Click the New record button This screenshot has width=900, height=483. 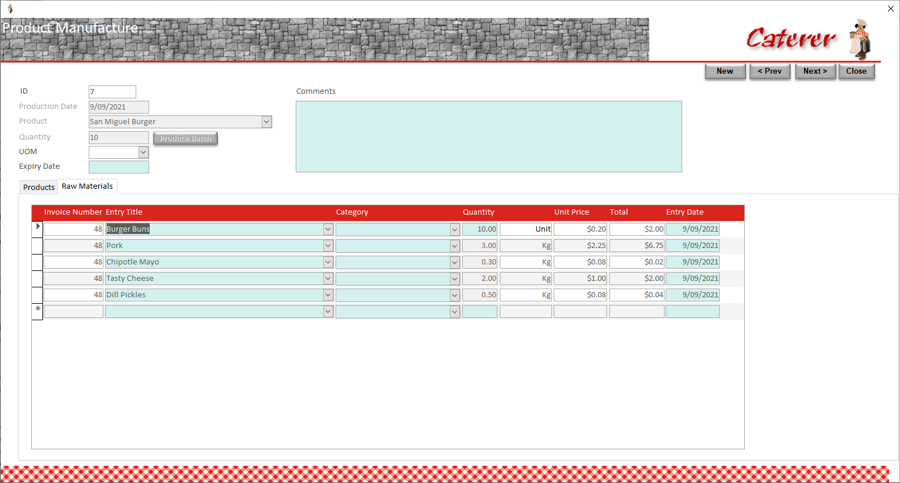(724, 71)
